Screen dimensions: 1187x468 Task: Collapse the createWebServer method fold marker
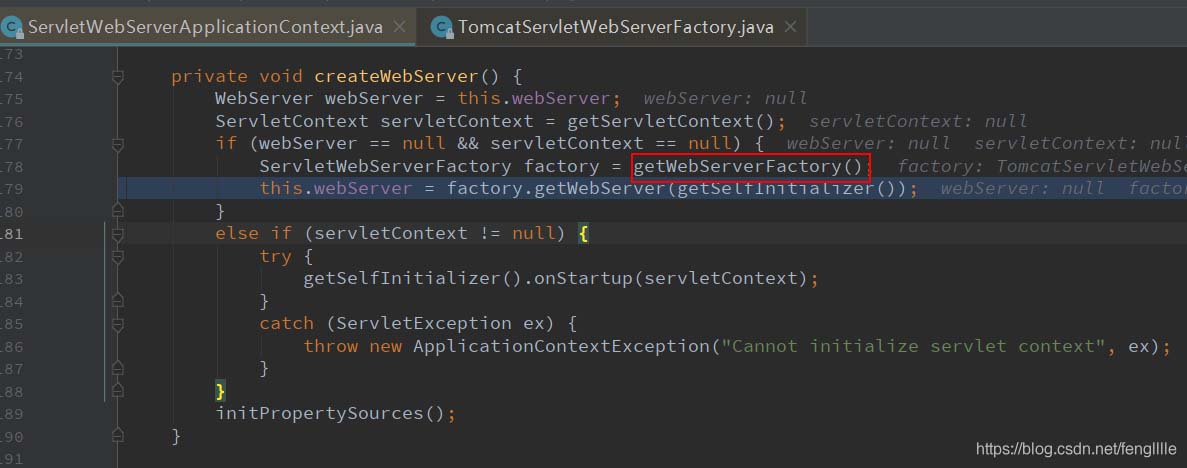118,76
